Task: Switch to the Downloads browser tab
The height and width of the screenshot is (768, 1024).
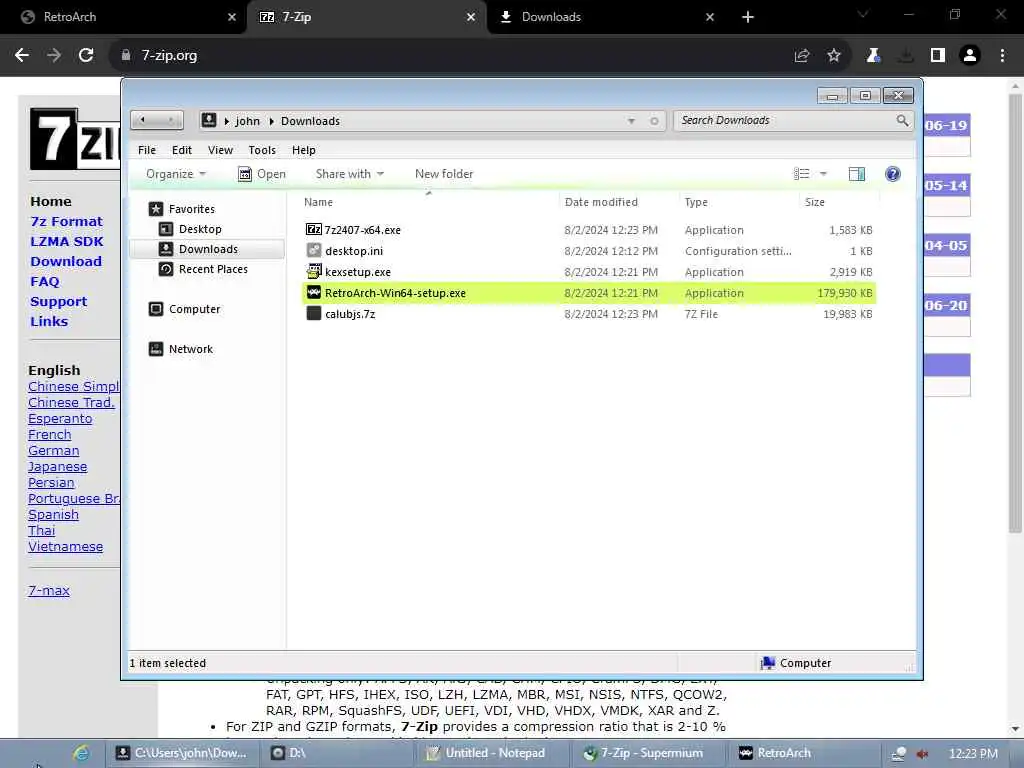Action: coord(604,17)
